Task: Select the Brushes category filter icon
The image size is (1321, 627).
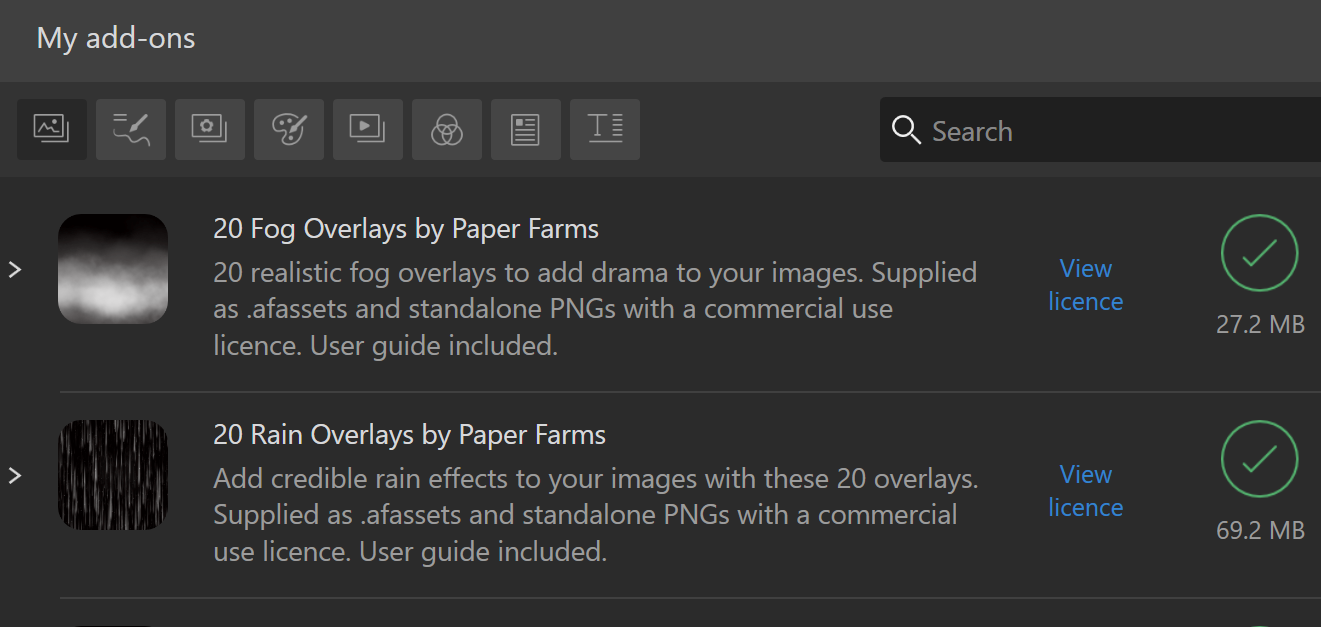Action: 130,129
